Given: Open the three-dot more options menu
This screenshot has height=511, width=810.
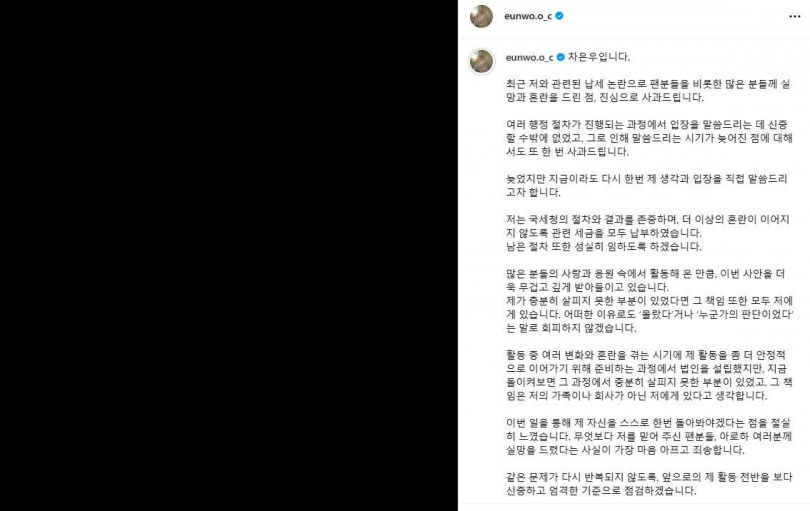Looking at the screenshot, I should point(795,17).
